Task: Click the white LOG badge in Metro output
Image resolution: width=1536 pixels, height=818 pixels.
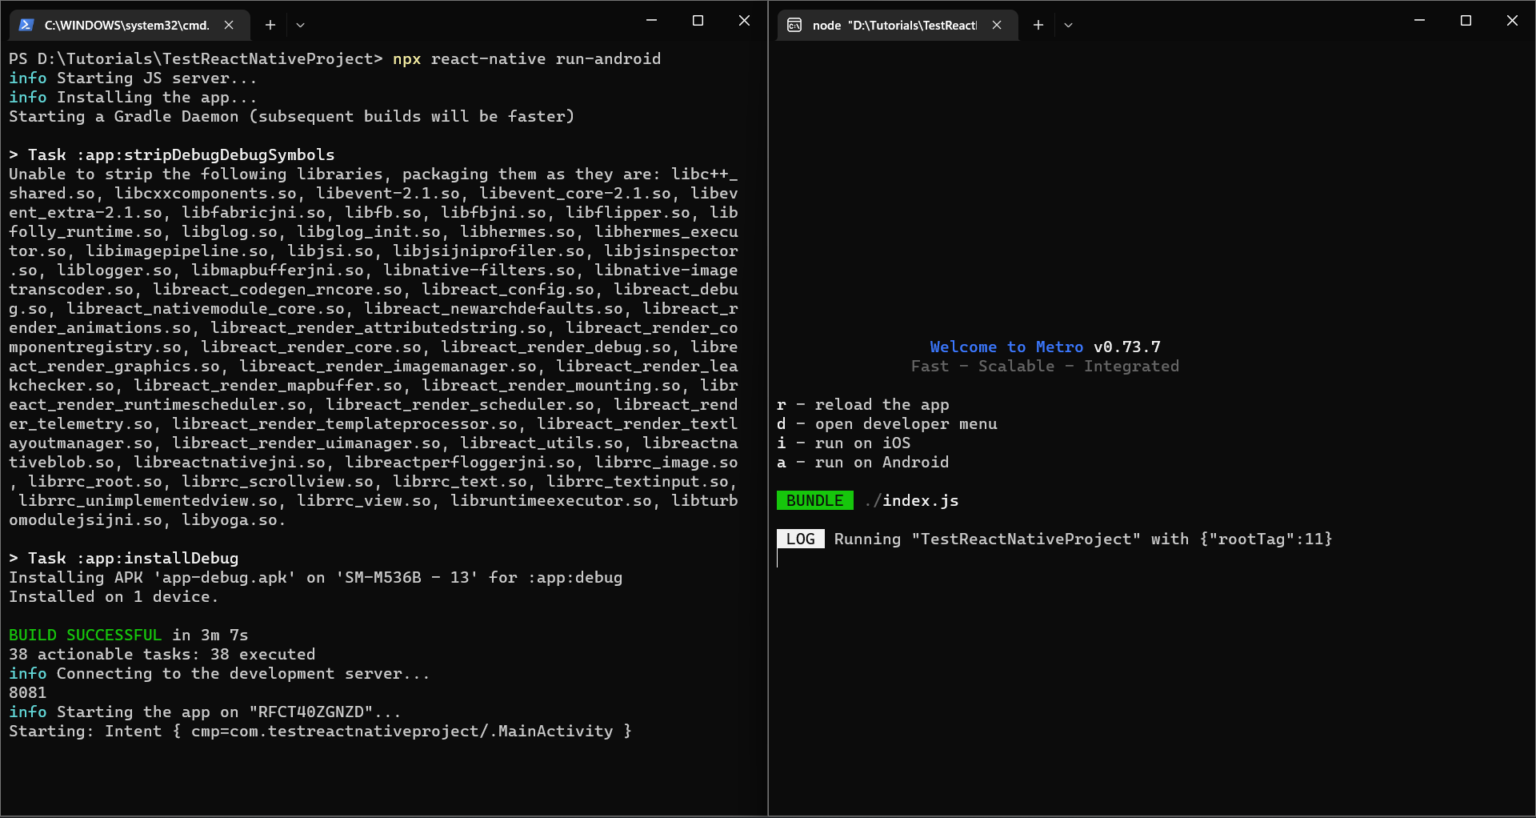Action: (x=800, y=539)
